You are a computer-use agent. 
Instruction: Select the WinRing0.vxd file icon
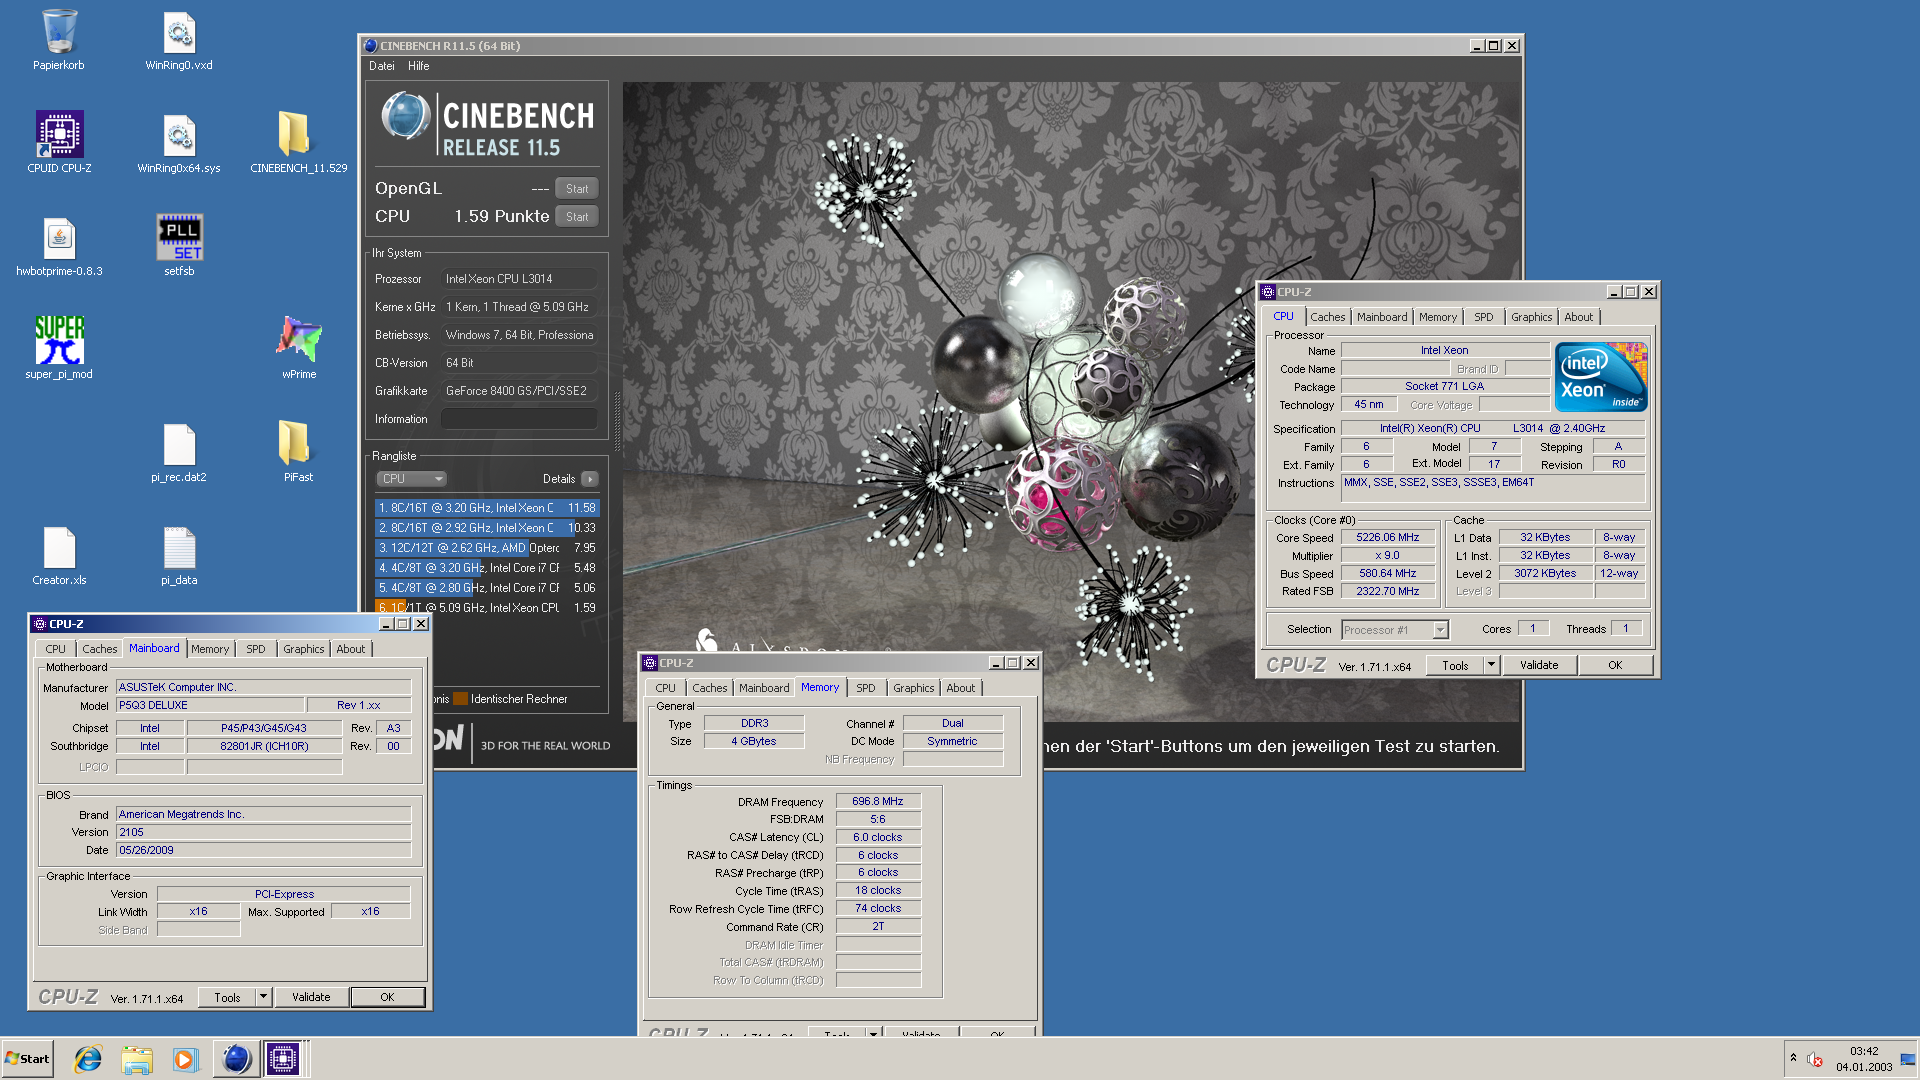click(179, 40)
